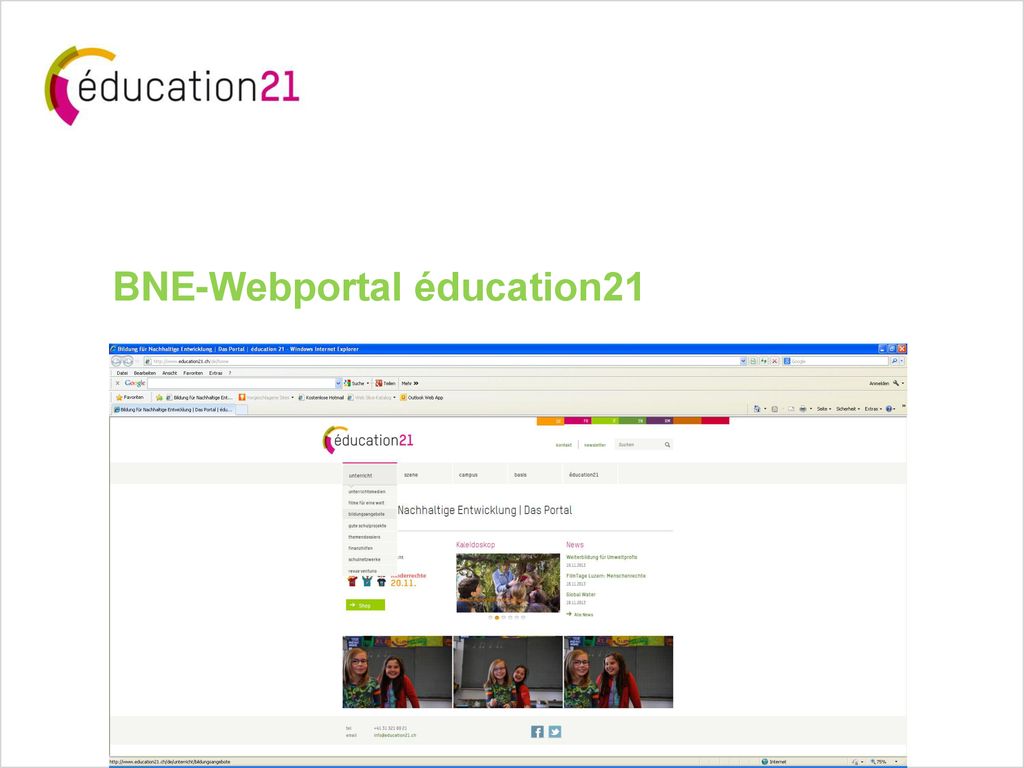Image resolution: width=1024 pixels, height=768 pixels.
Task: Click the Twitter icon in page footer
Action: (x=554, y=731)
